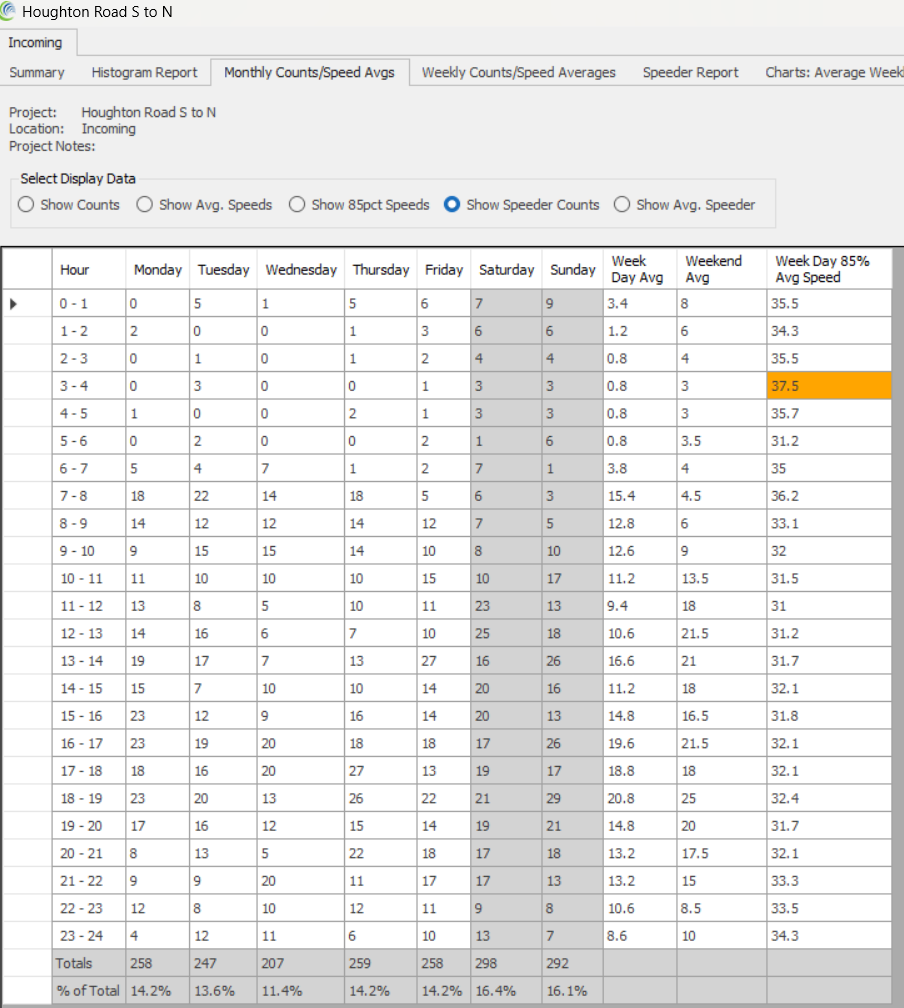
Task: Choose the Show Speeder Counts radio button
Action: click(452, 204)
